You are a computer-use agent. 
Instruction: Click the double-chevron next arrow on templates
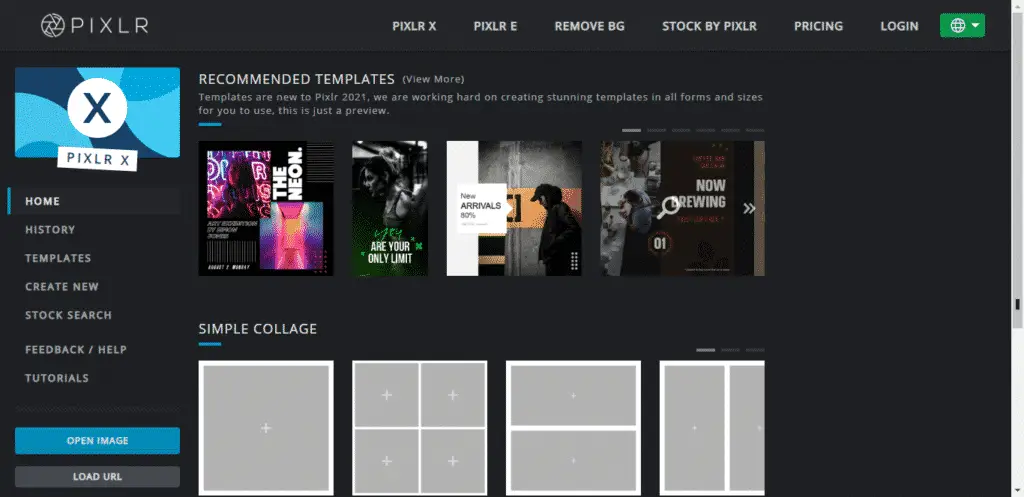748,208
